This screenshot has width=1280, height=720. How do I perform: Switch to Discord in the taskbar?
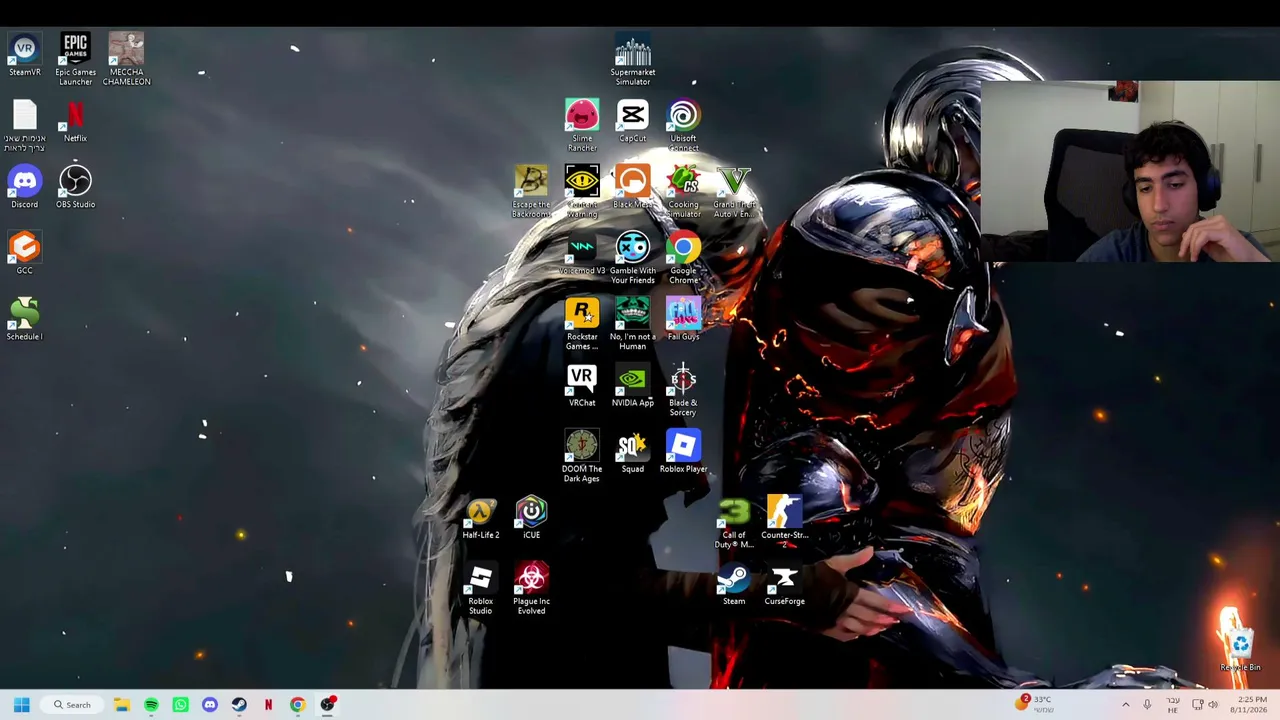pos(210,705)
